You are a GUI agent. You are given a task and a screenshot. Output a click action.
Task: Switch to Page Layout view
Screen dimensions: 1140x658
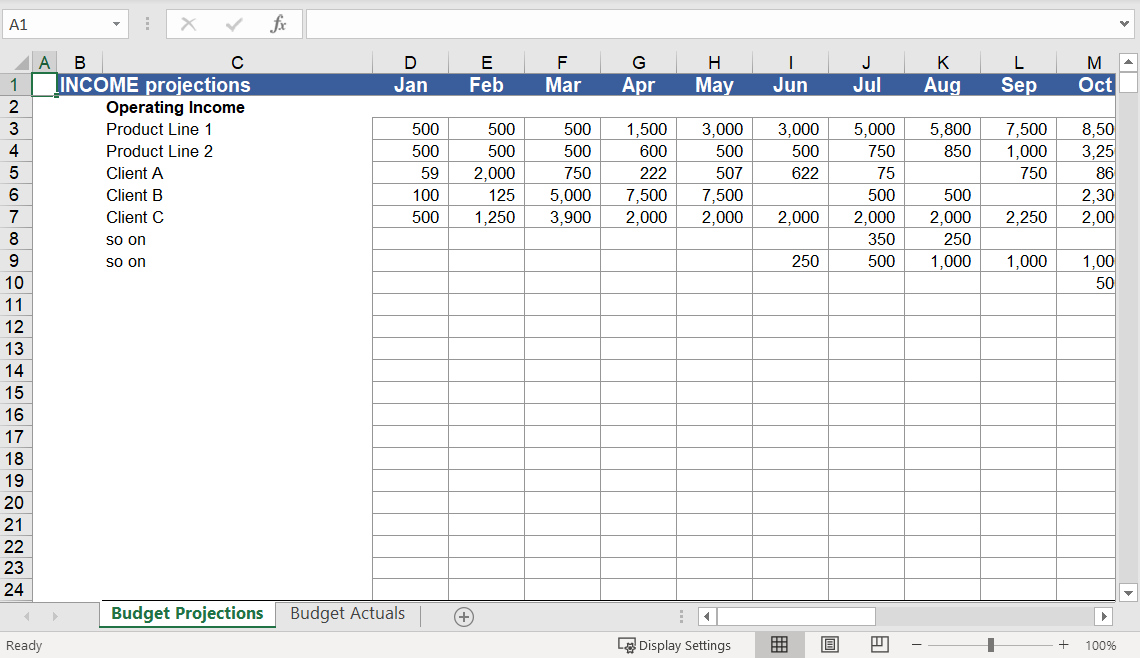pos(830,645)
